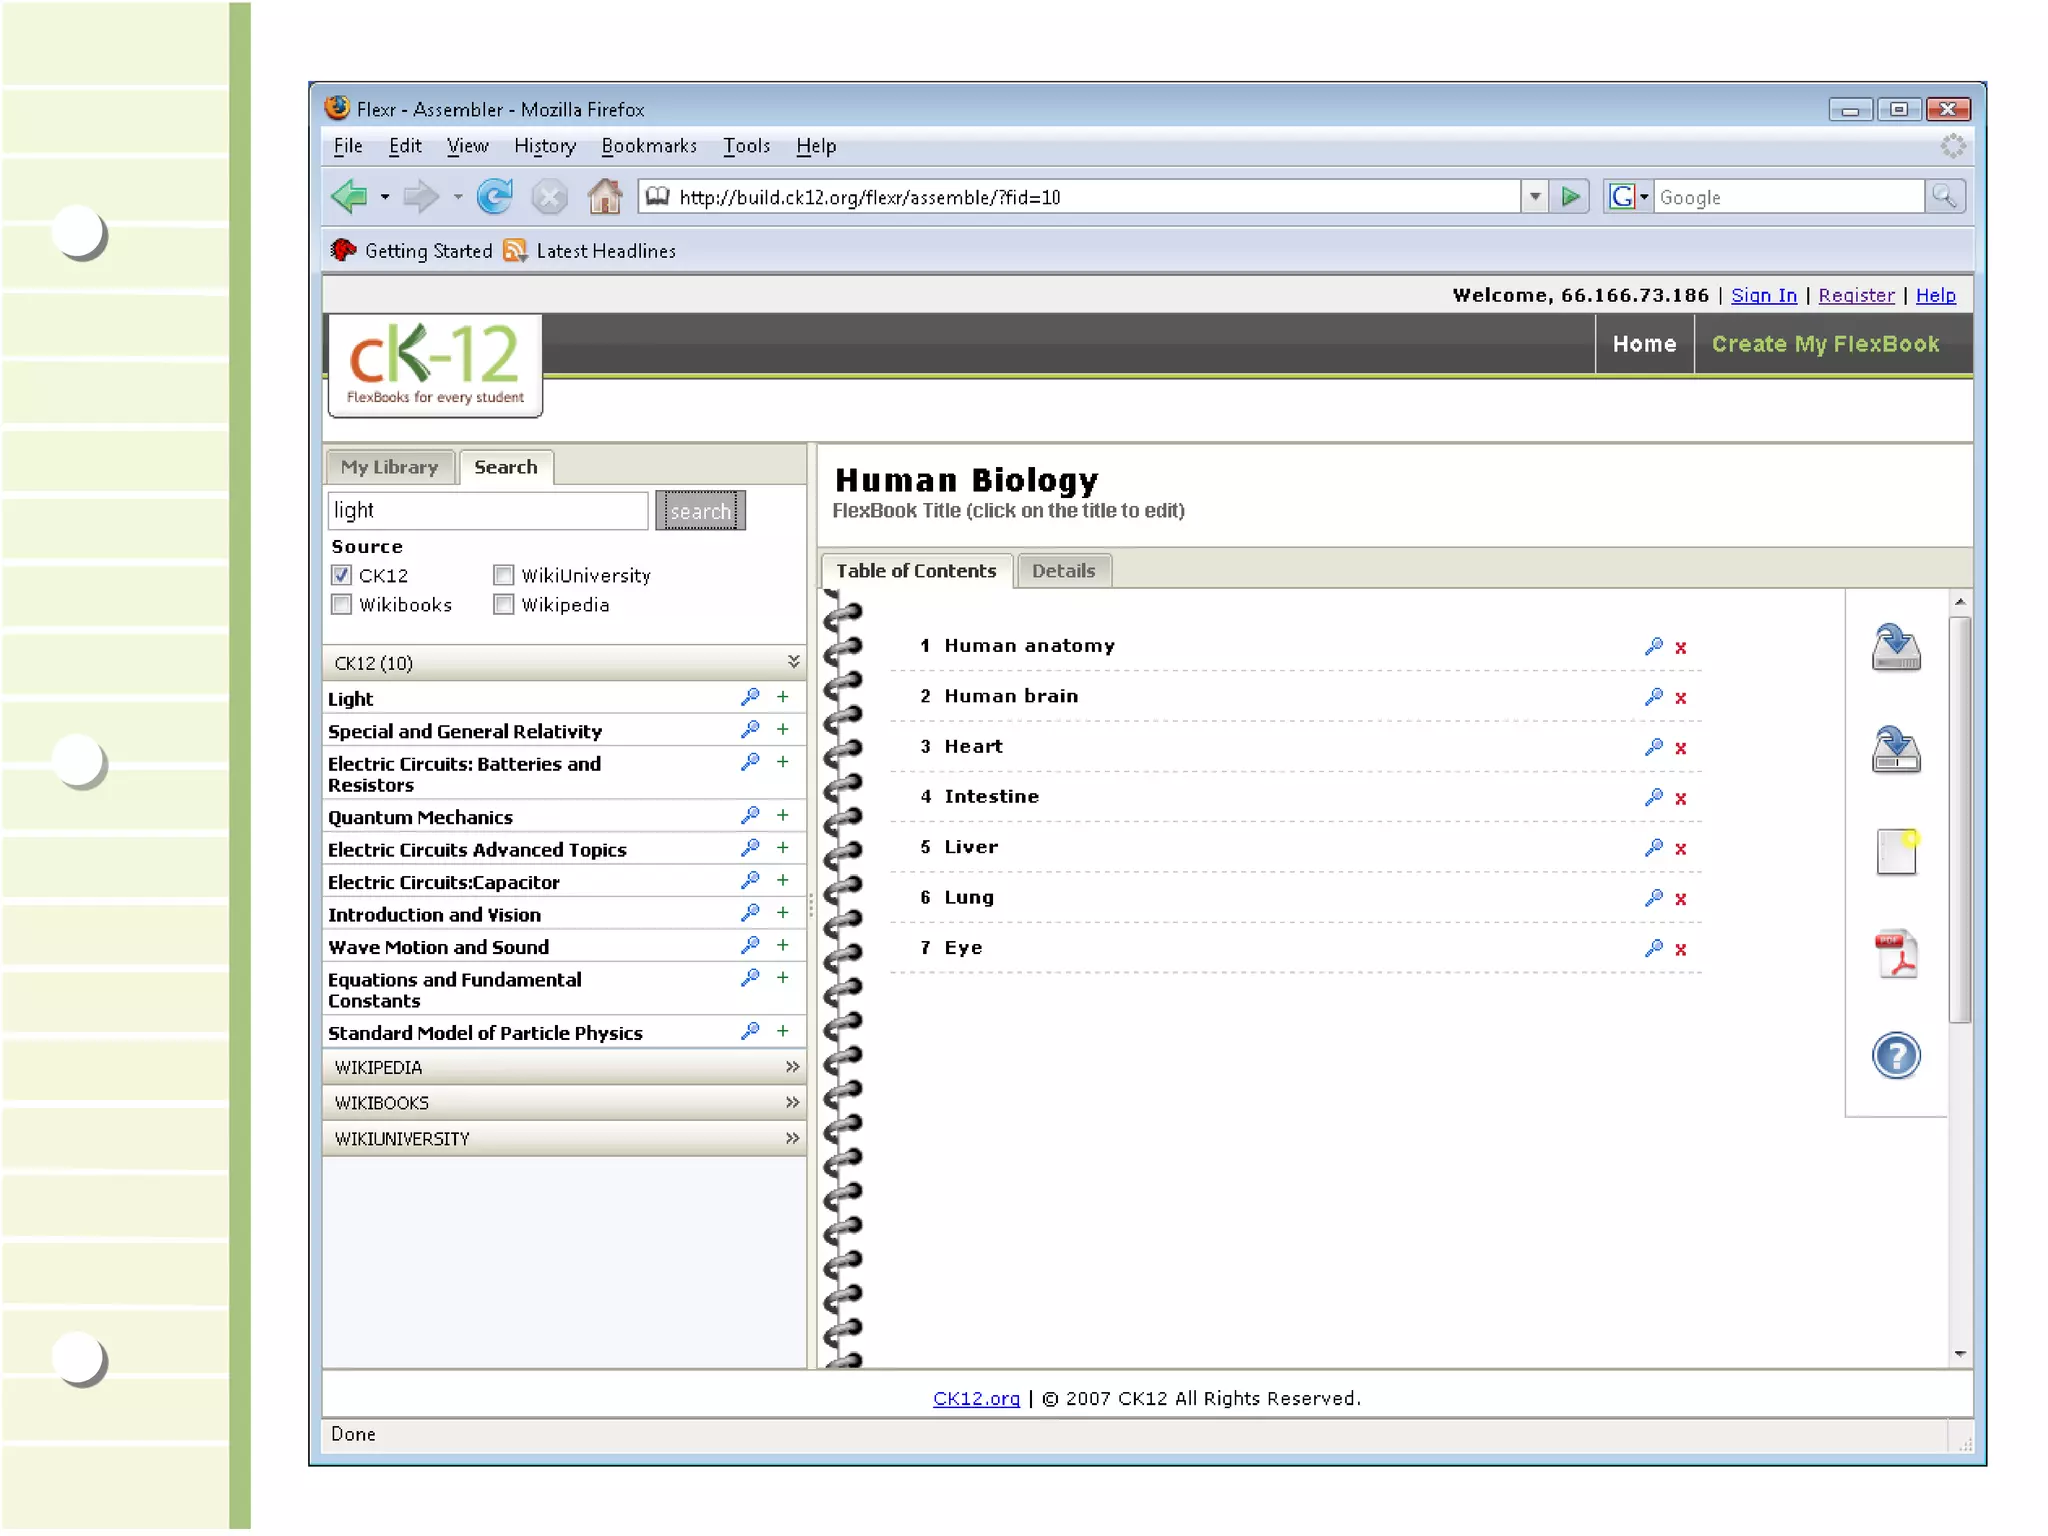Click the browser home icon
The width and height of the screenshot is (2048, 1536).
click(x=604, y=197)
